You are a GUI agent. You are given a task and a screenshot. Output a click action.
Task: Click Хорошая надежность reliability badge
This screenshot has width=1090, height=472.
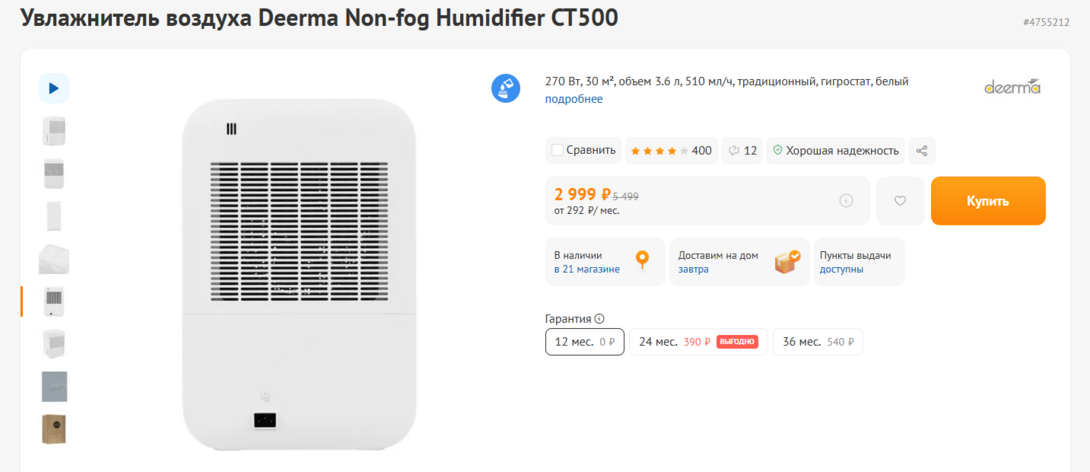pos(836,151)
